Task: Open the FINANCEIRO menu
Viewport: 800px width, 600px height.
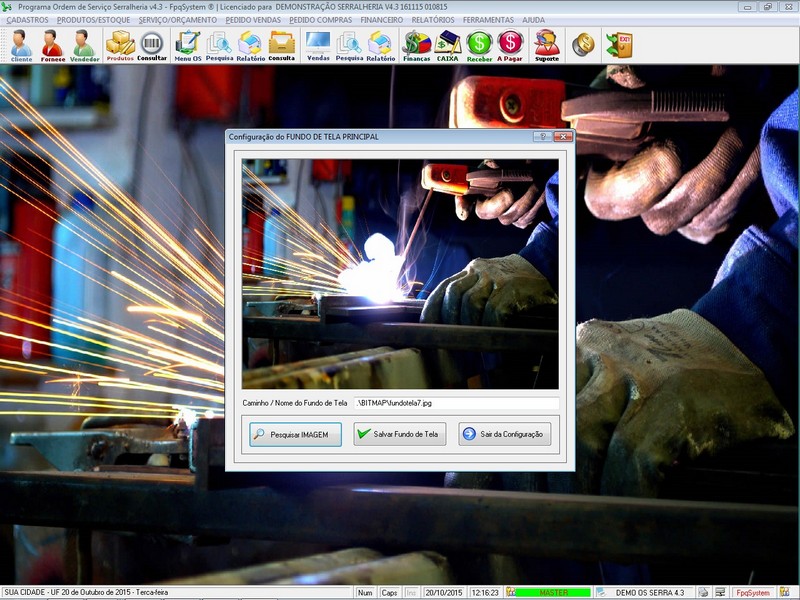Action: (382, 20)
